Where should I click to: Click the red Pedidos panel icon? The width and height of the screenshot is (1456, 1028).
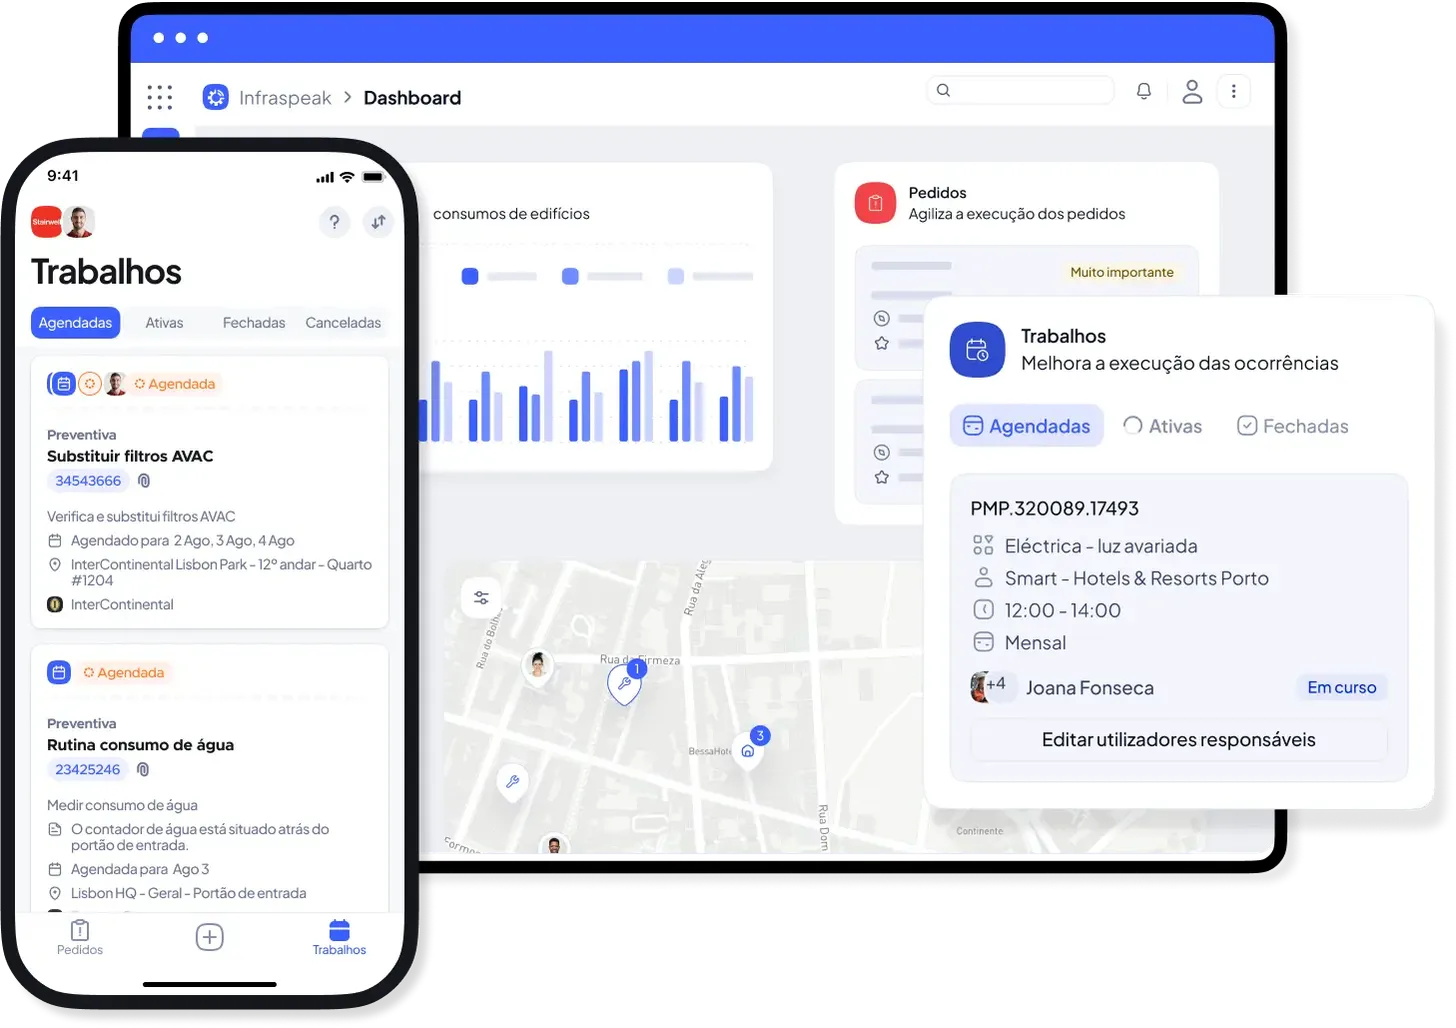(874, 202)
